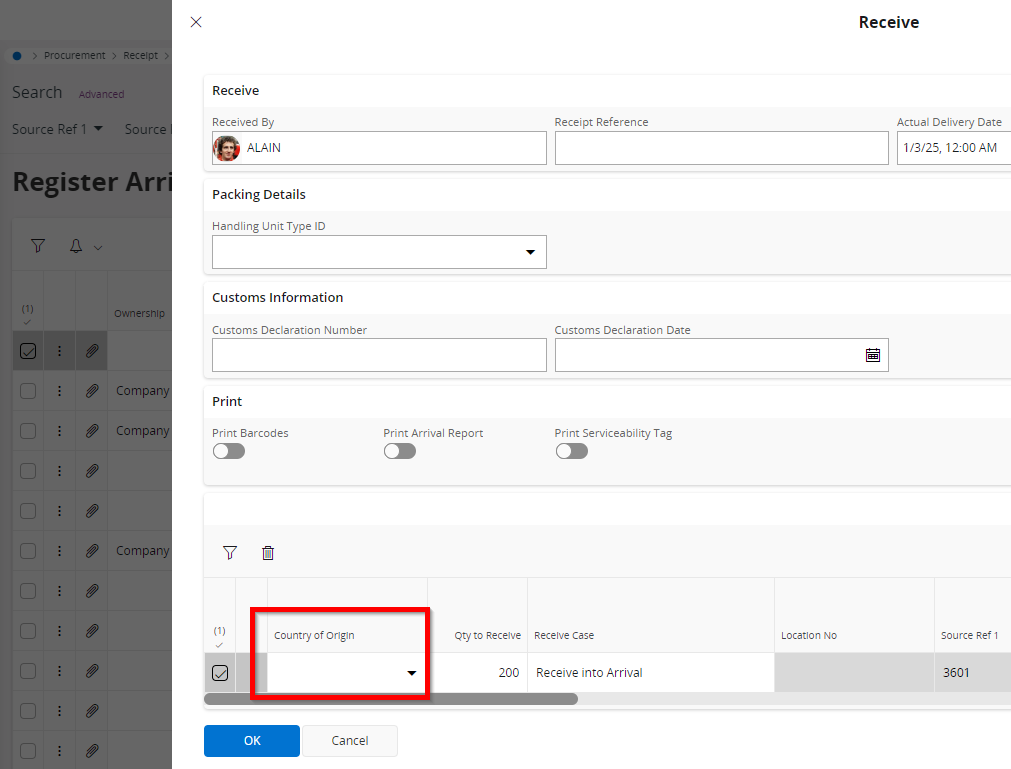1011x769 pixels.
Task: Click the Location No column header
Action: [809, 636]
